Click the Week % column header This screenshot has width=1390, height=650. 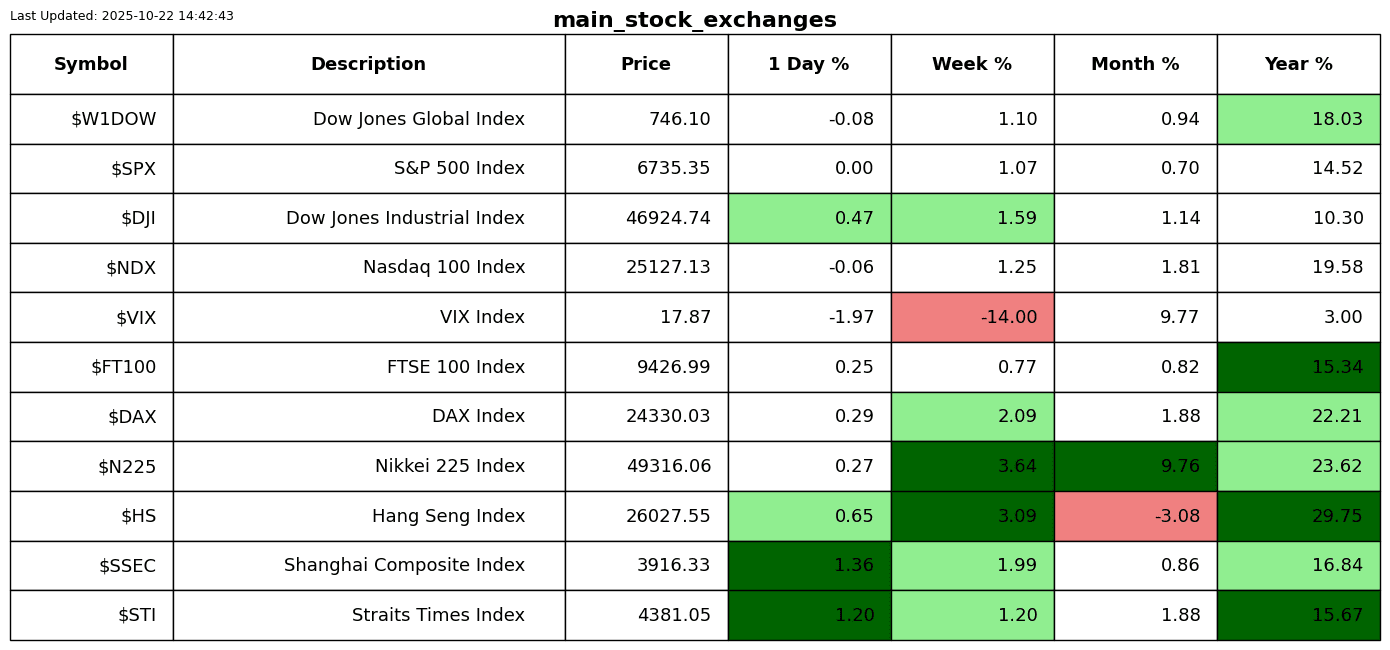tap(972, 64)
